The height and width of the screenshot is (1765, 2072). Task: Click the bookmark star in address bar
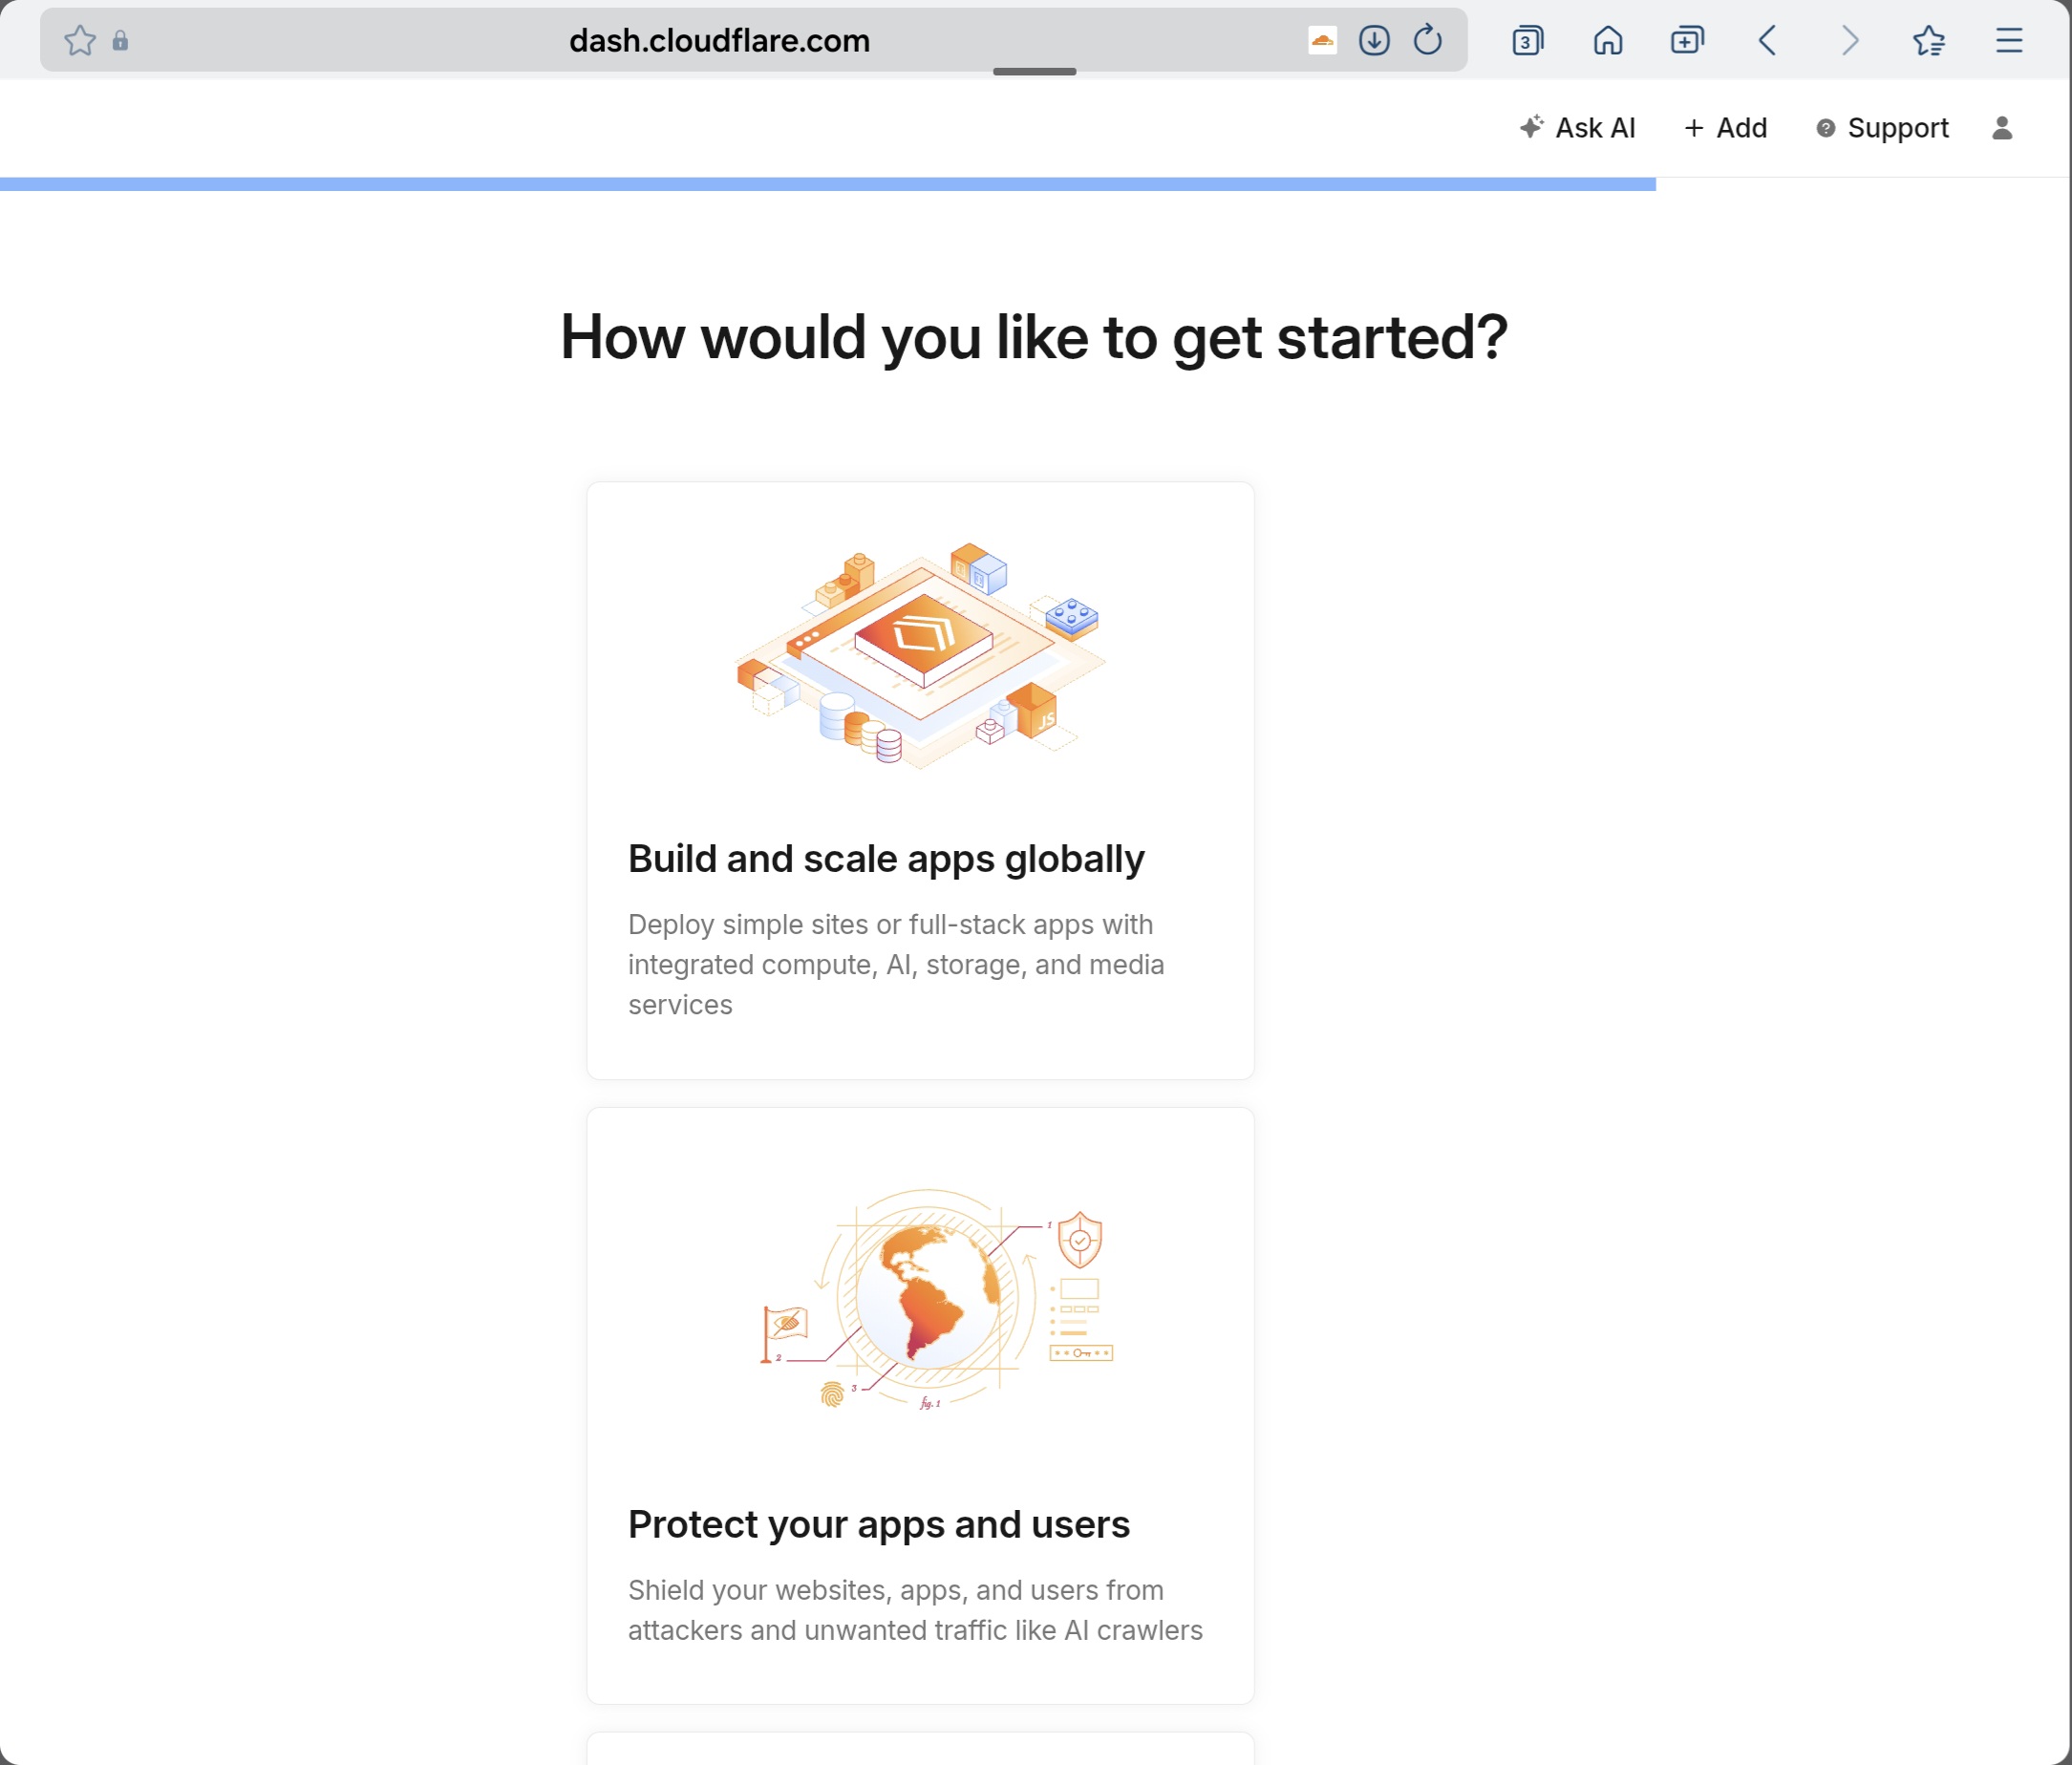tap(80, 41)
